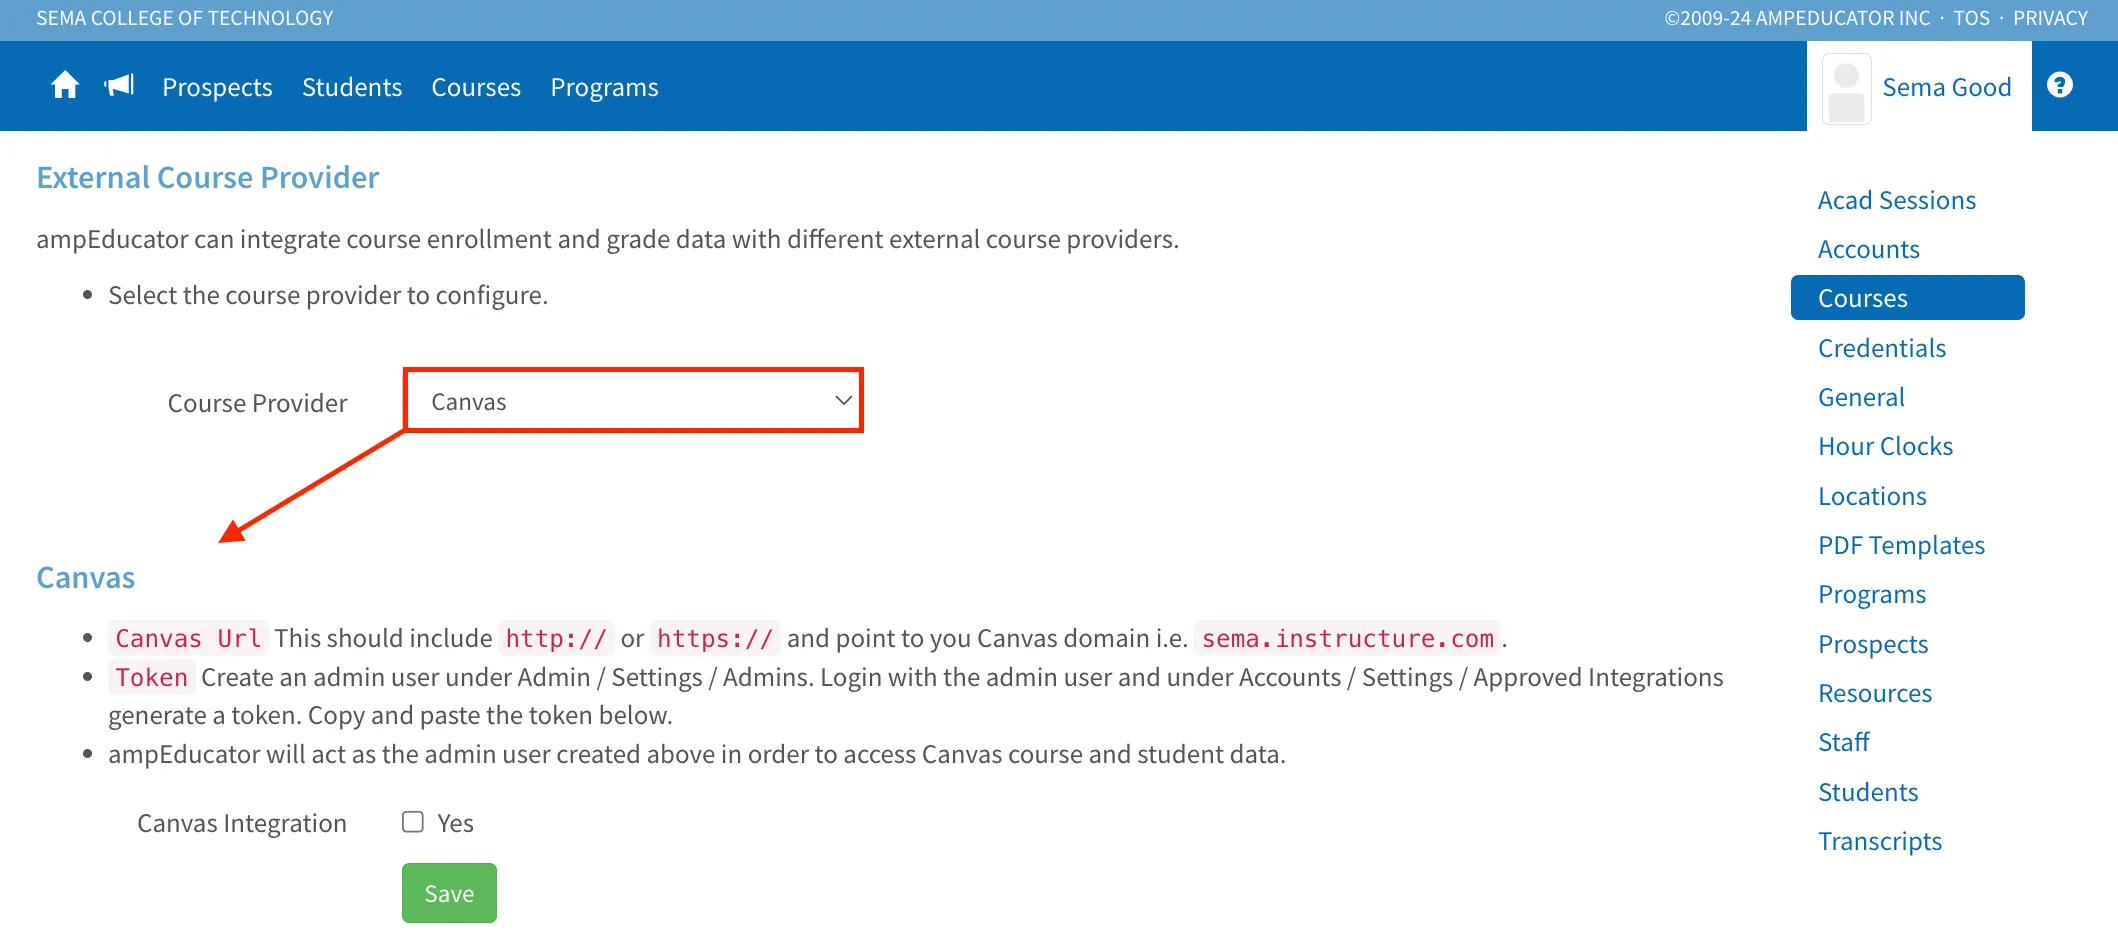
Task: Select Credentials in the sidebar
Action: [1881, 348]
